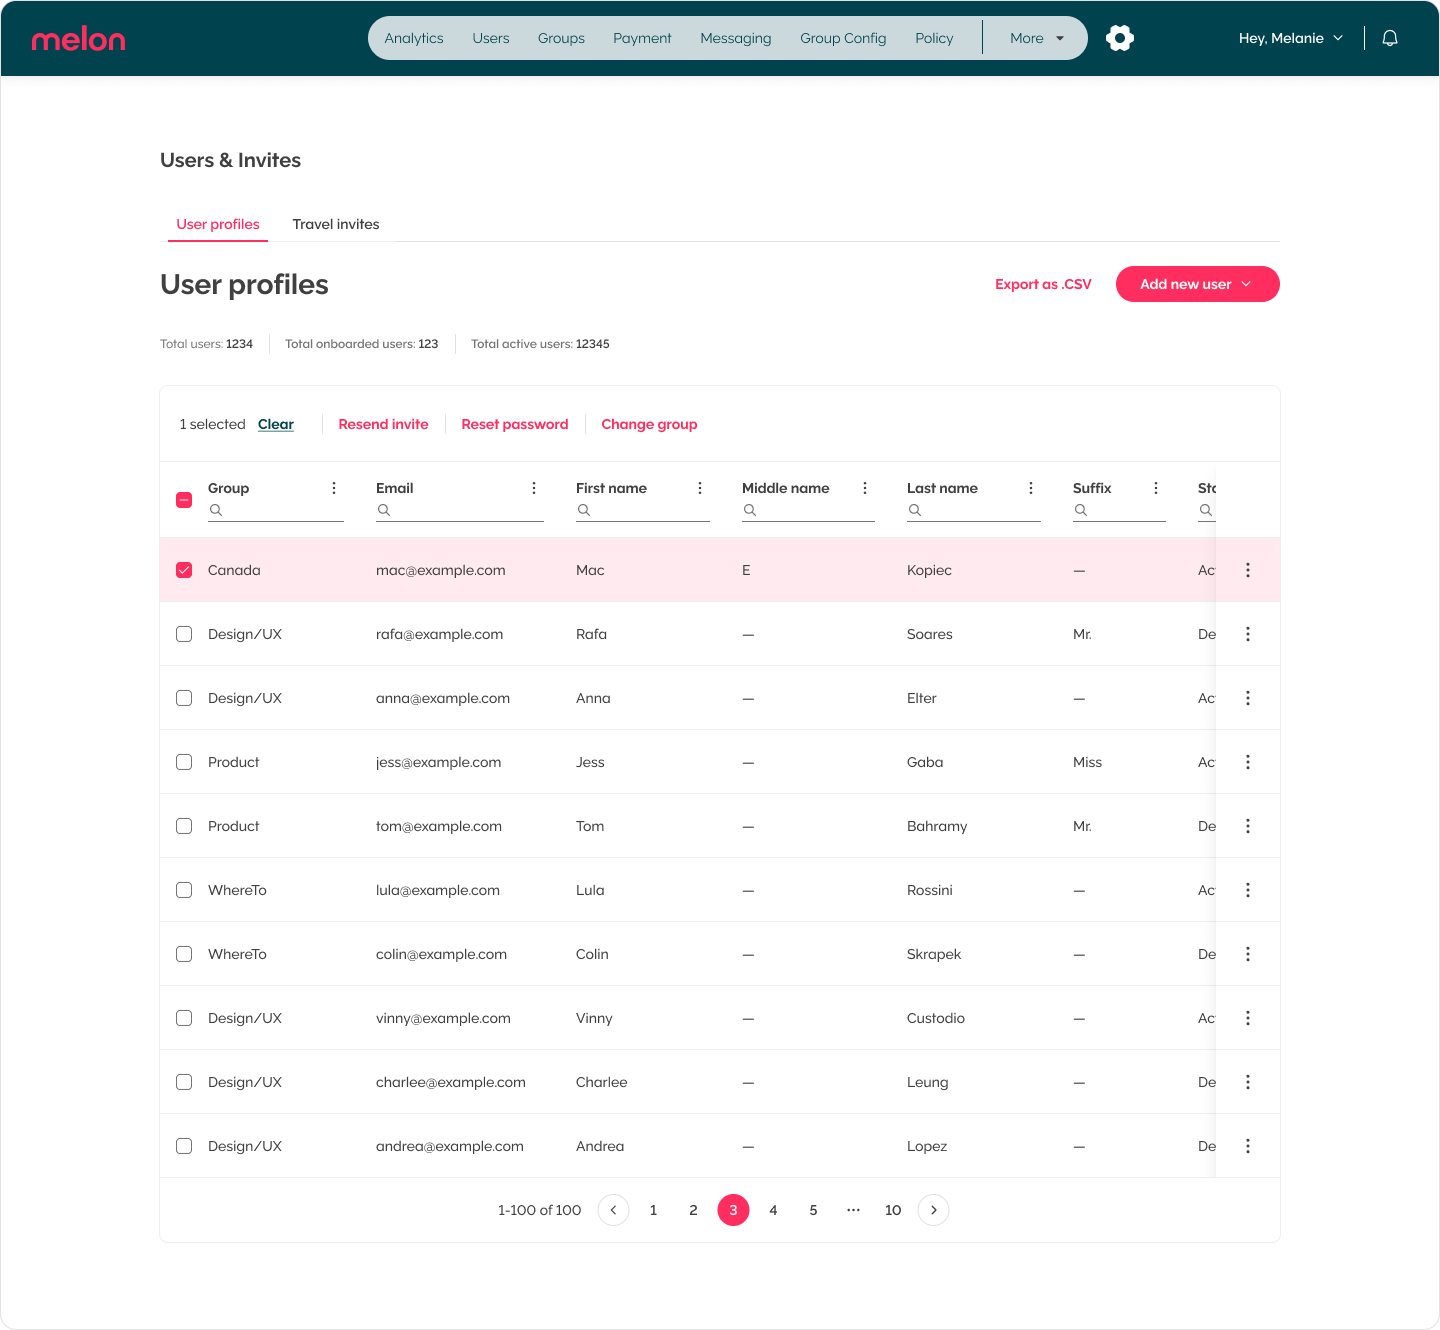Open the Email column options menu
1440x1330 pixels.
pyautogui.click(x=534, y=488)
